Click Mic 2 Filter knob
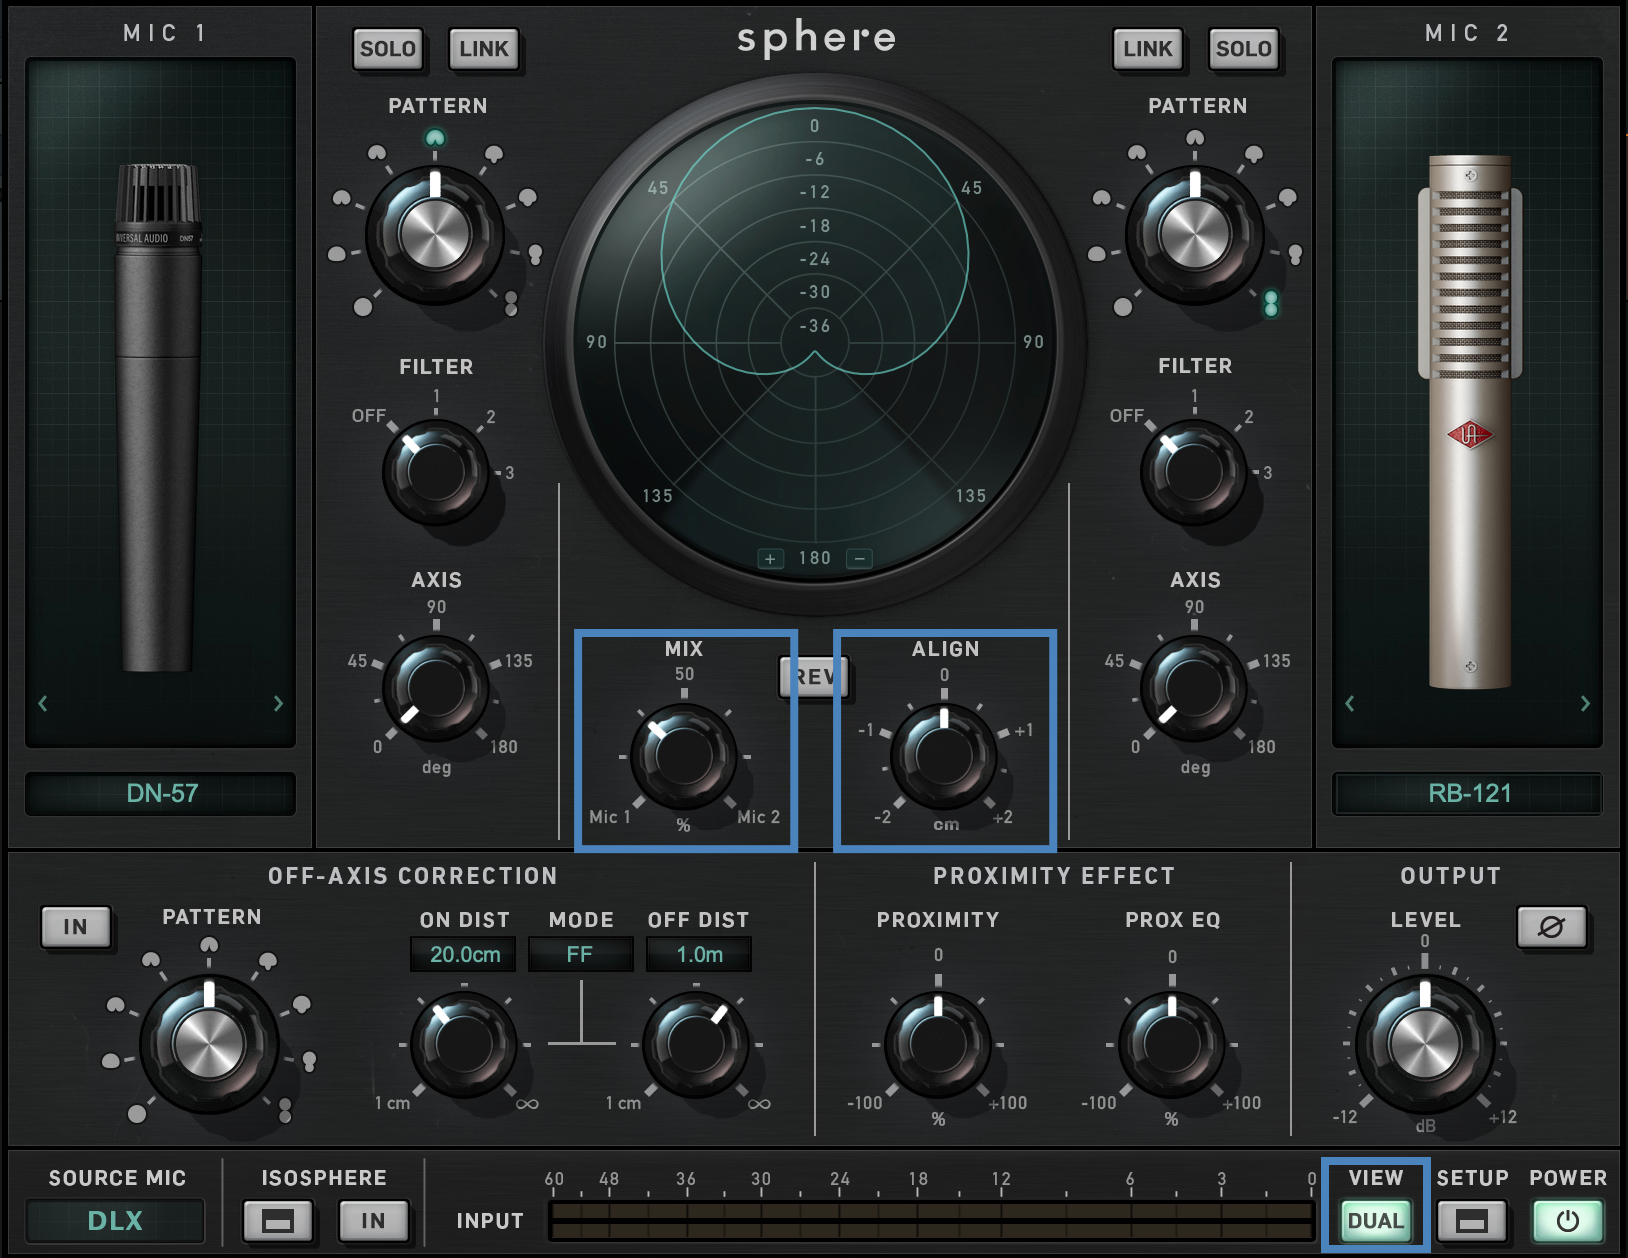Viewport: 1628px width, 1258px height. click(1194, 472)
